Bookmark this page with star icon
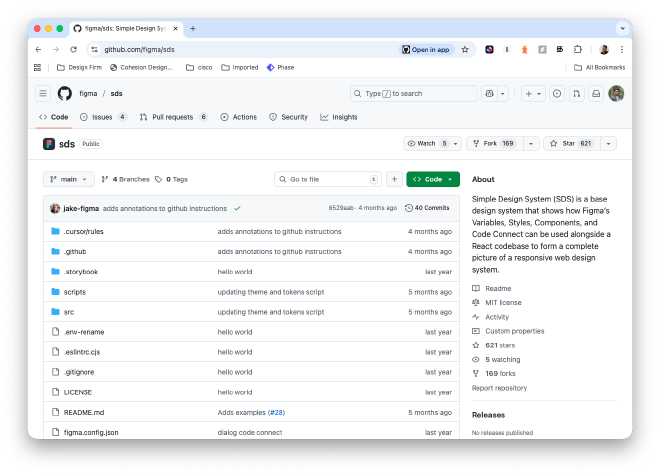 [465, 50]
